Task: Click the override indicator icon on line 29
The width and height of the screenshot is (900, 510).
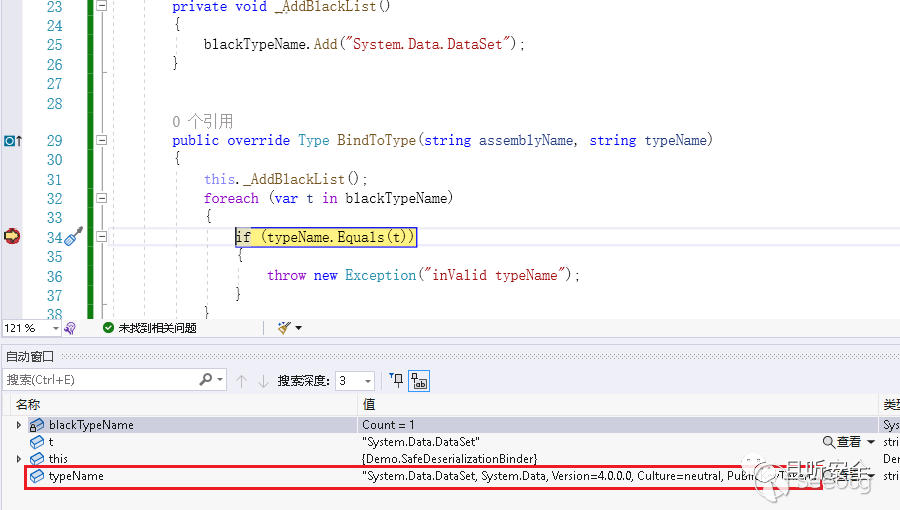Action: point(12,141)
